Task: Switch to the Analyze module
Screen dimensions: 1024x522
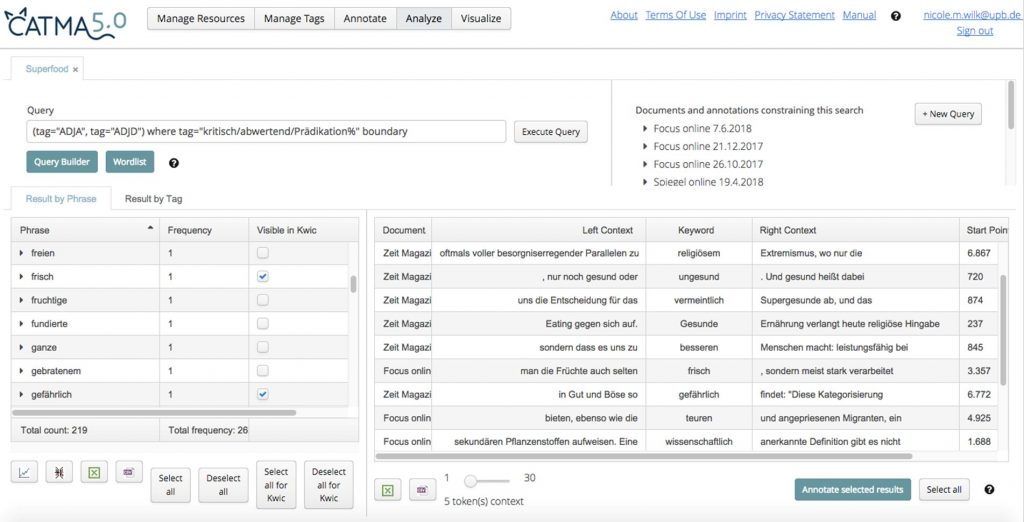Action: tap(423, 18)
